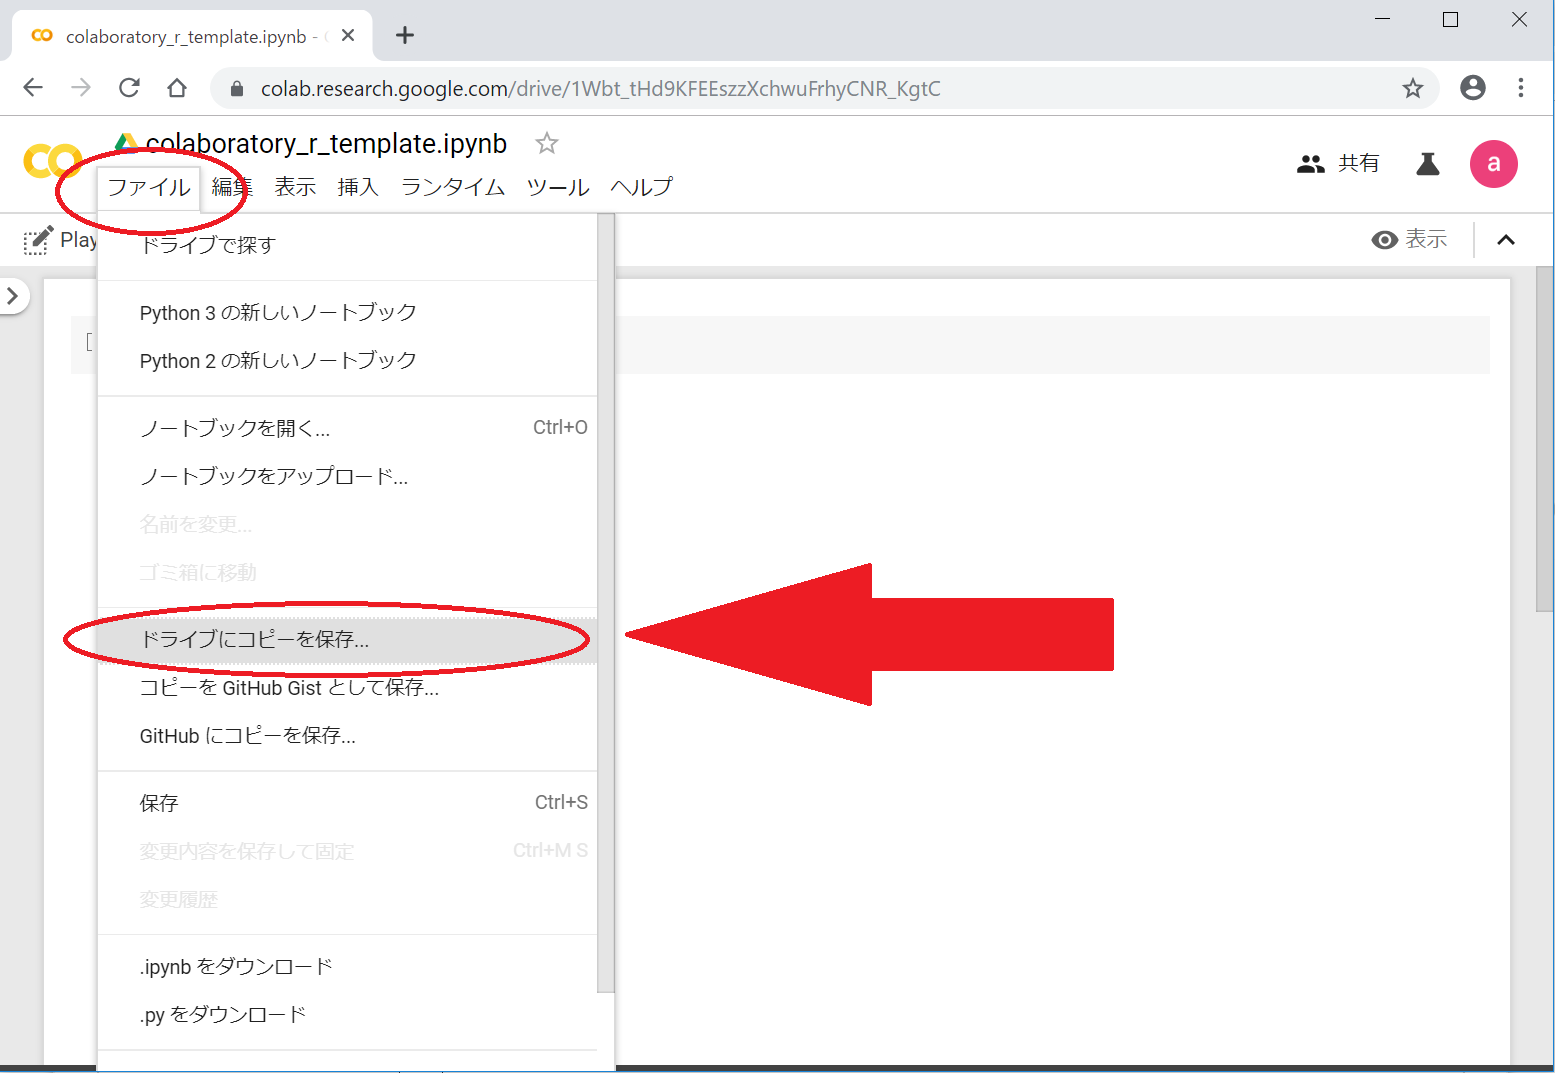This screenshot has width=1555, height=1073.
Task: Click the Colab logo icon
Action: point(50,162)
